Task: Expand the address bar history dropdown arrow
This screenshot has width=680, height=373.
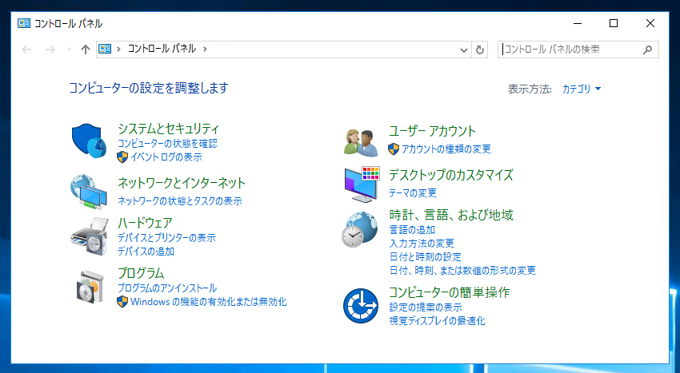Action: pyautogui.click(x=464, y=50)
